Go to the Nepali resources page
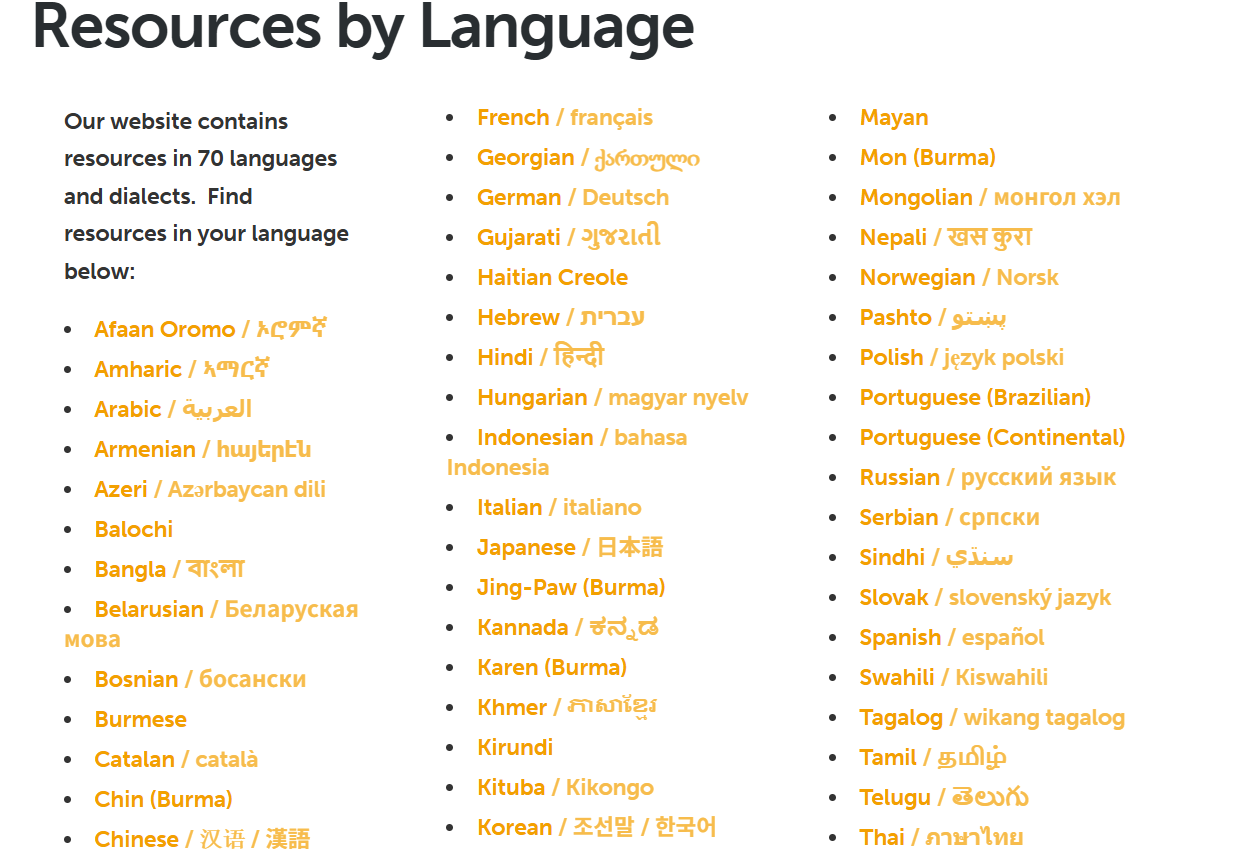This screenshot has height=856, width=1245. click(946, 237)
